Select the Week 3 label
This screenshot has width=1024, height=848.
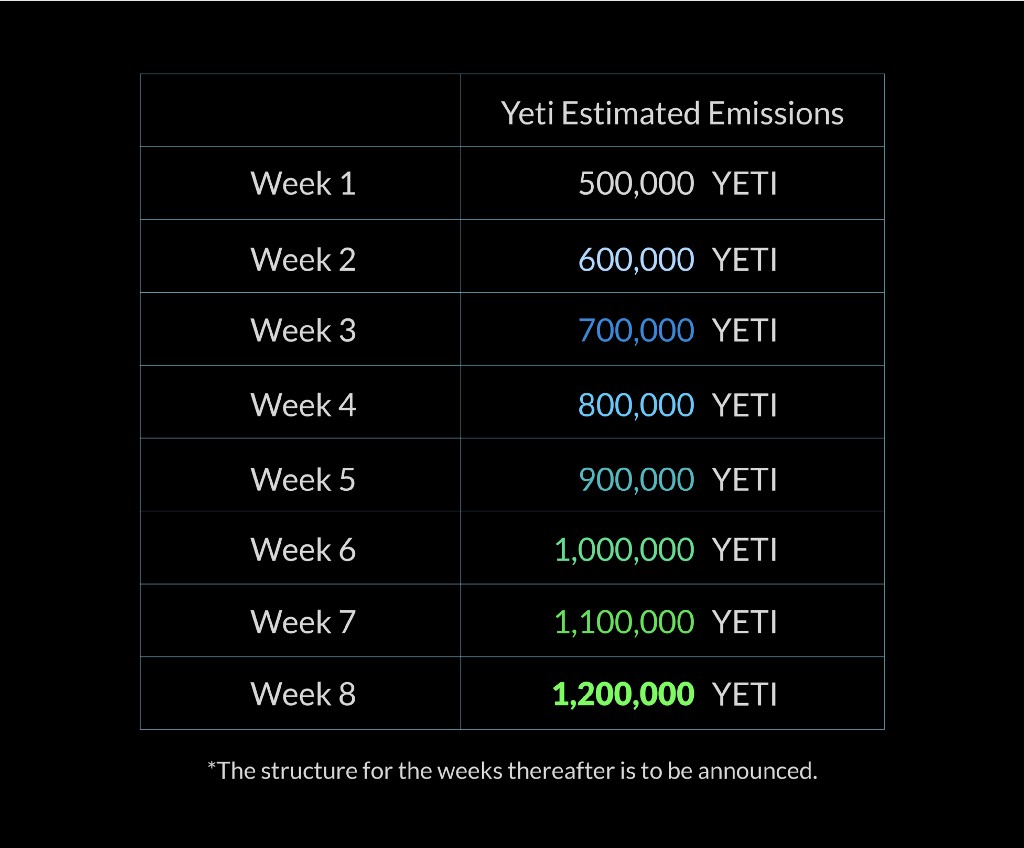coord(303,330)
